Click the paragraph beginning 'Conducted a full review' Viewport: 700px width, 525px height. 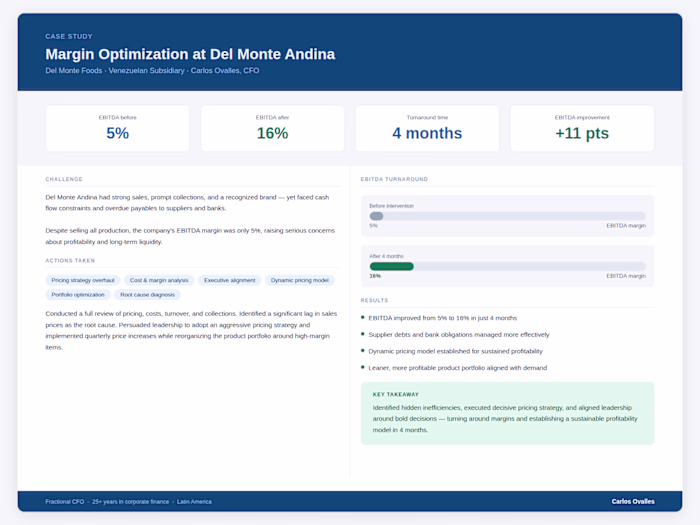pos(191,330)
